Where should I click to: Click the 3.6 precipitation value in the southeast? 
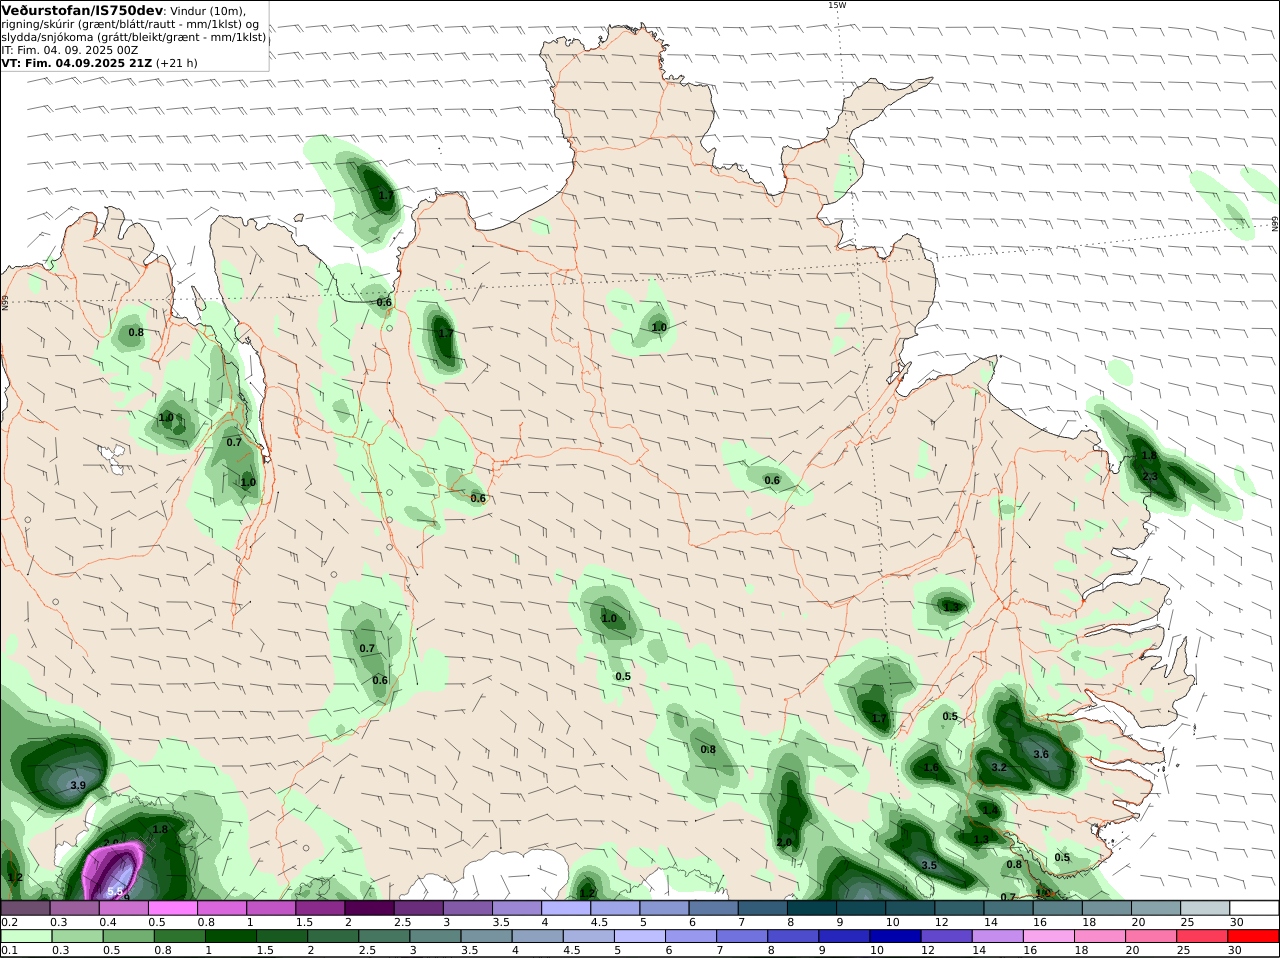pyautogui.click(x=1041, y=754)
